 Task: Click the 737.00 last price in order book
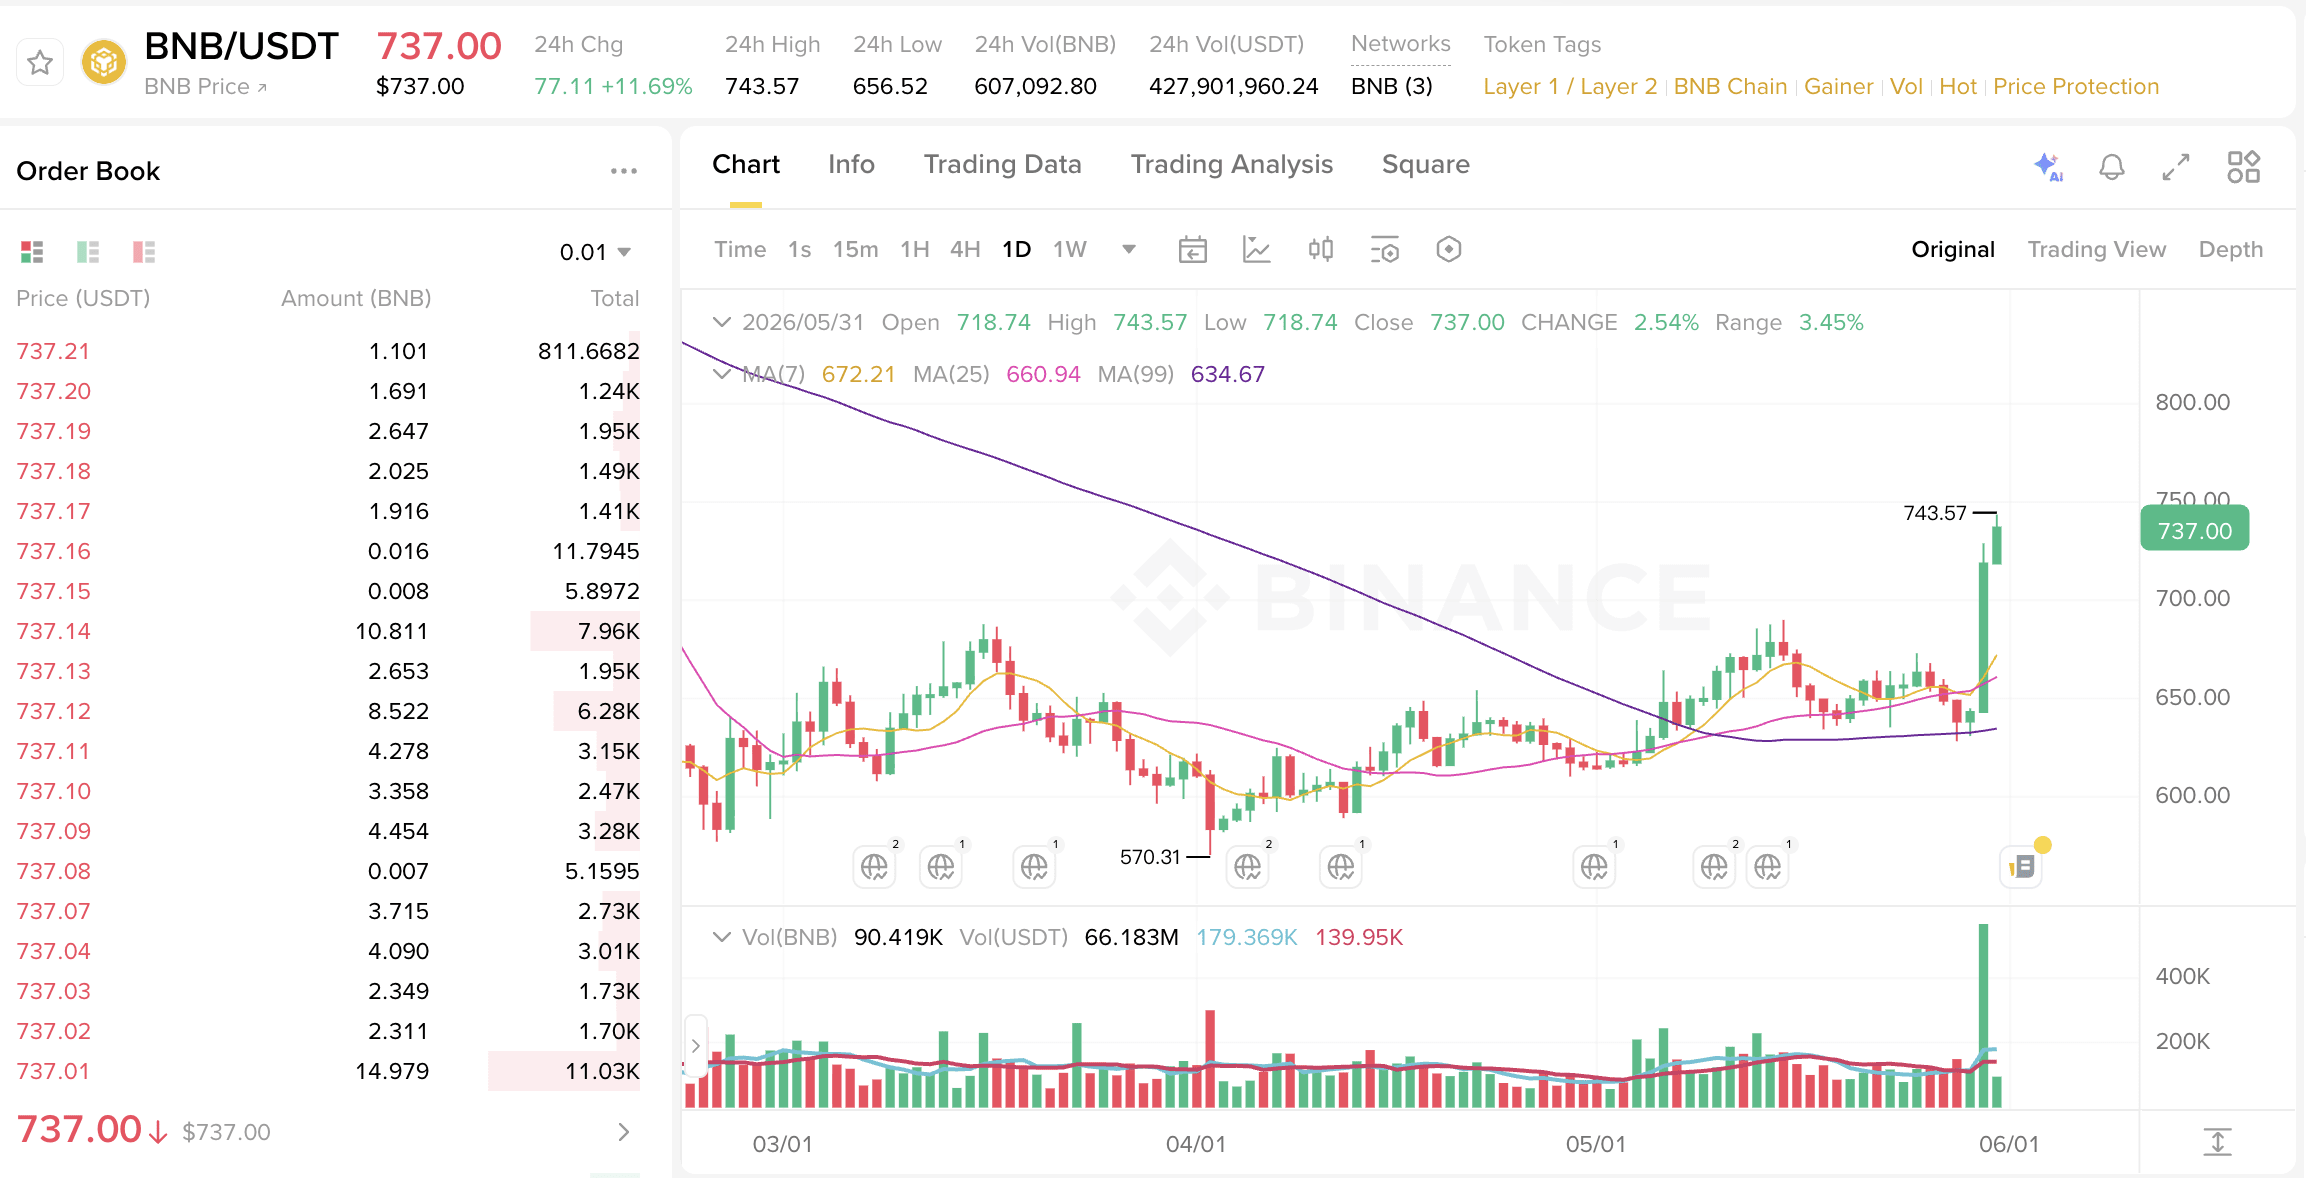pyautogui.click(x=79, y=1130)
